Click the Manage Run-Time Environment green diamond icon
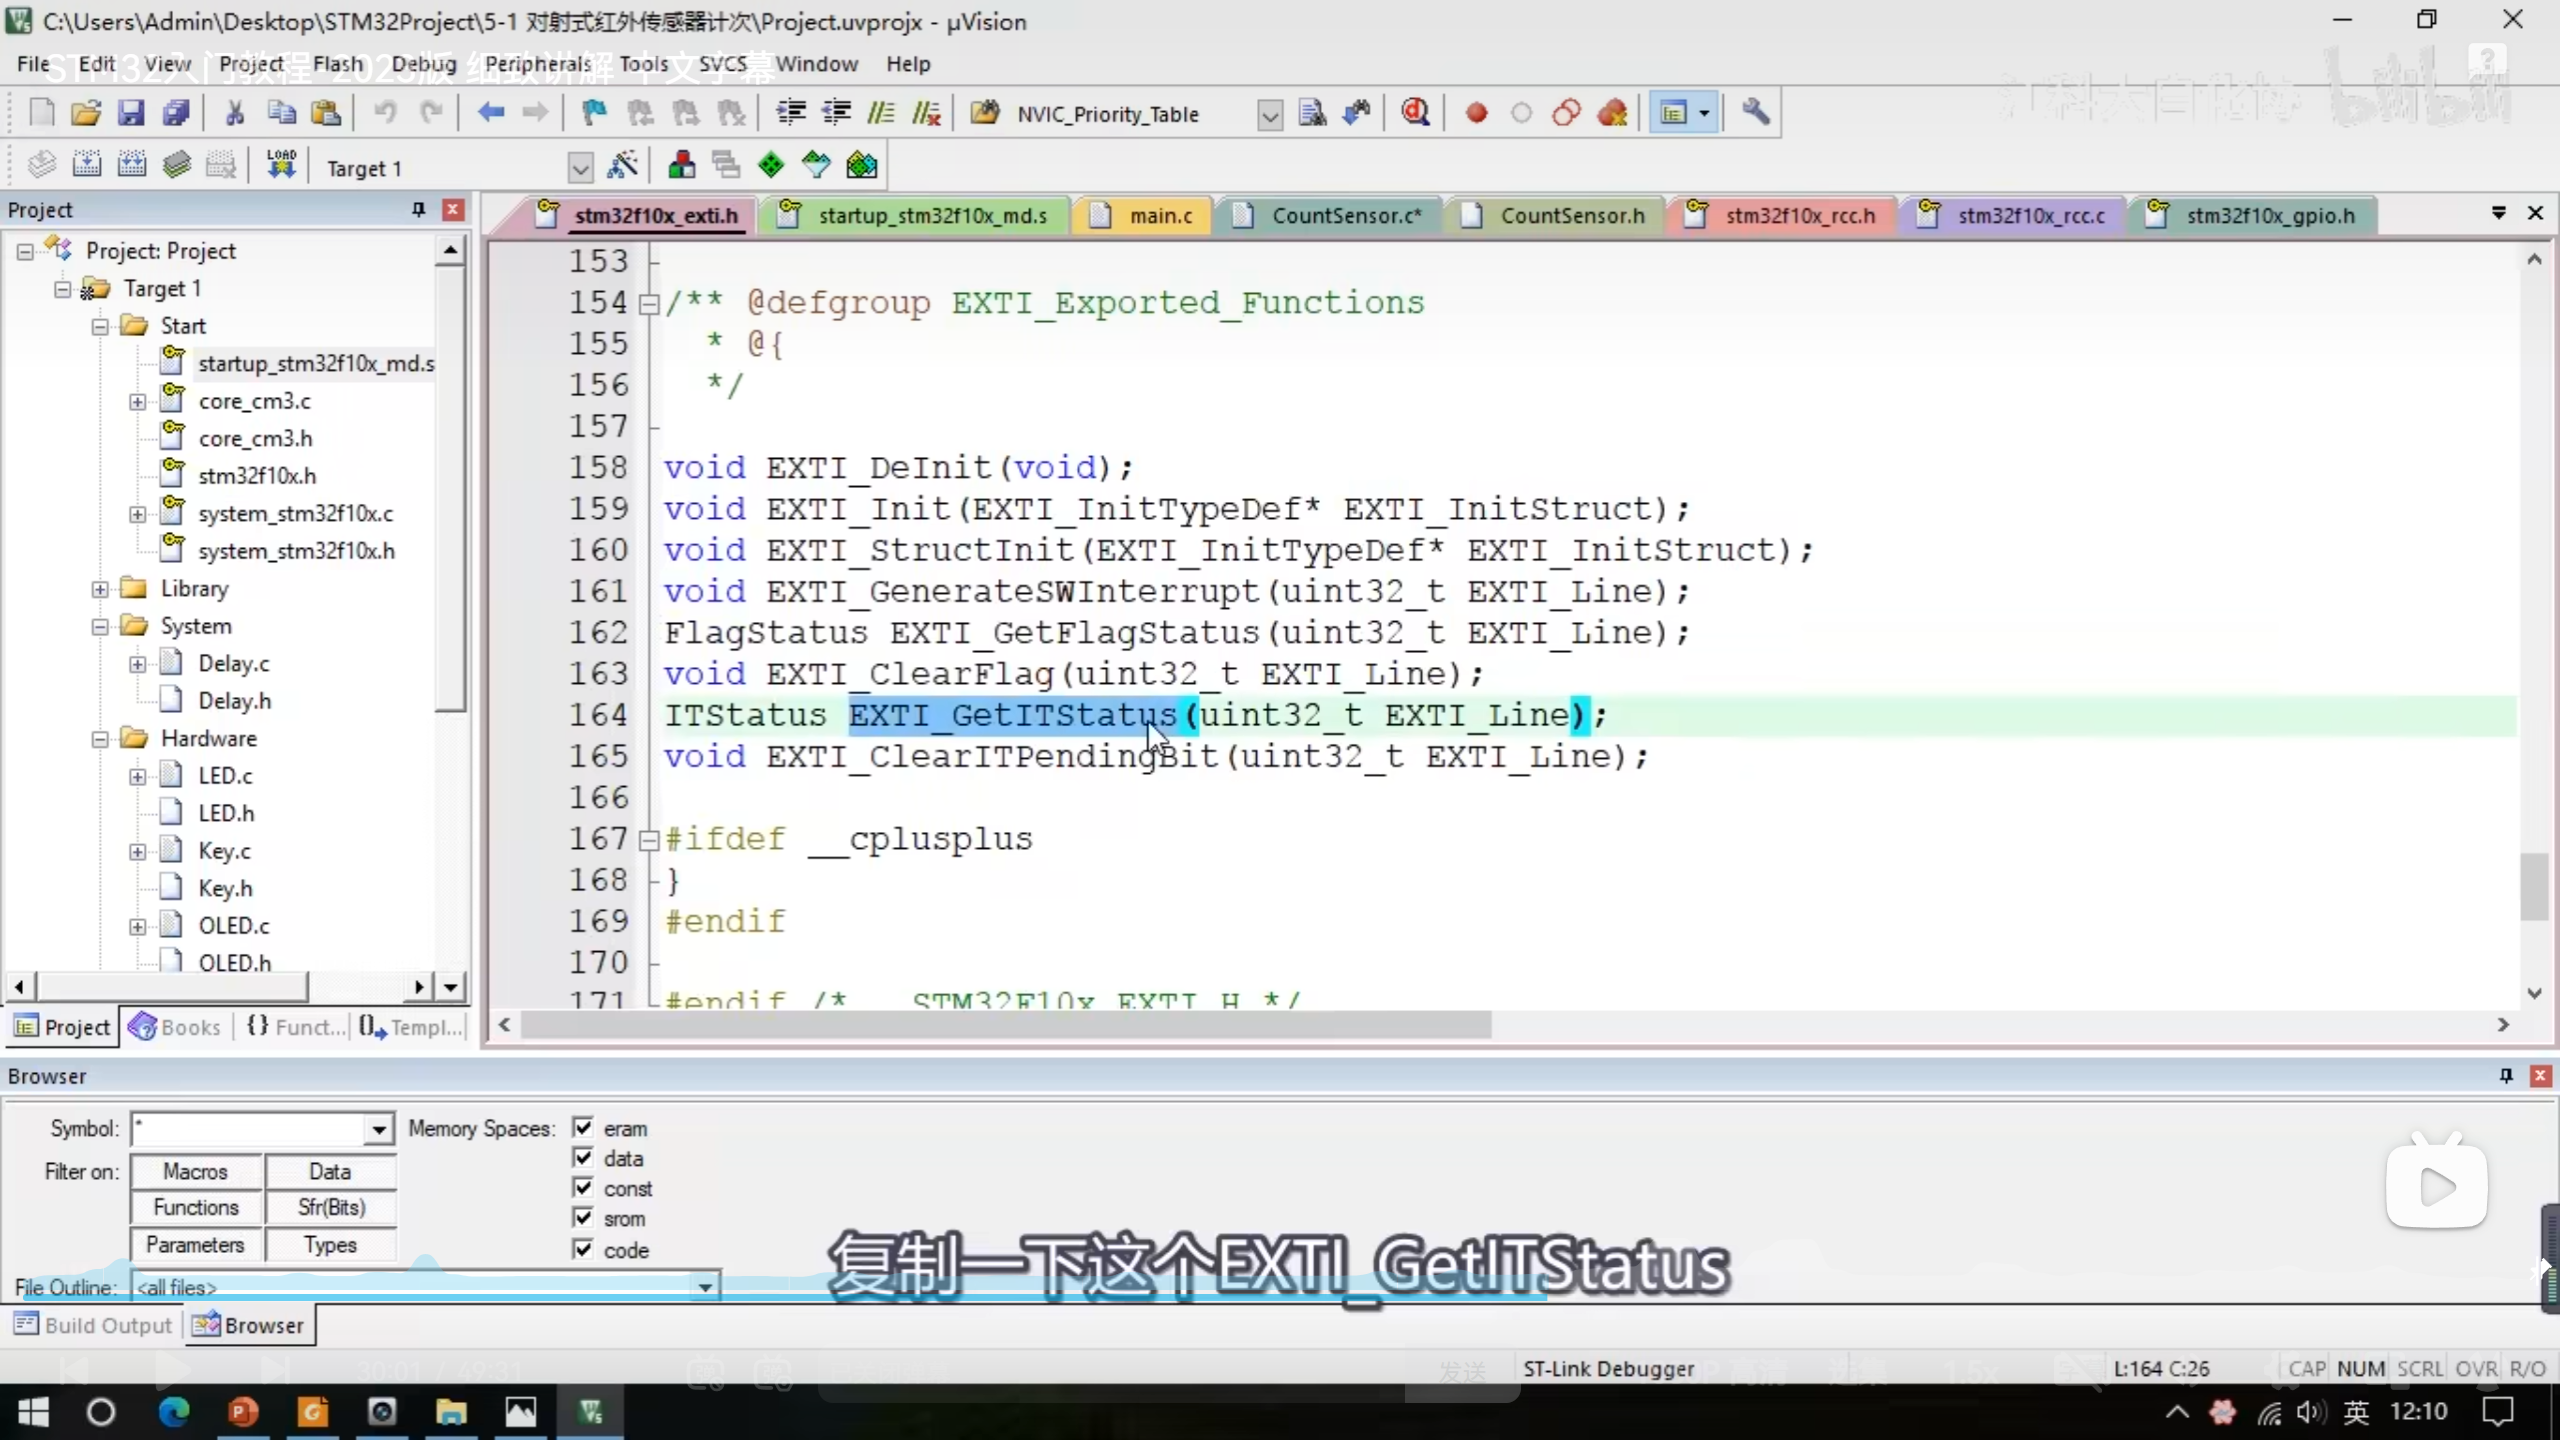The image size is (2560, 1440). pos(771,166)
